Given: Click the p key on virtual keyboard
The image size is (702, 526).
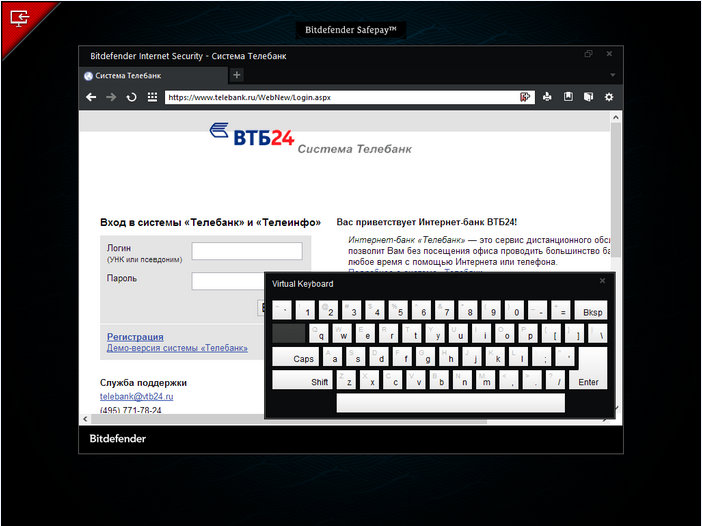Looking at the screenshot, I should pyautogui.click(x=528, y=334).
